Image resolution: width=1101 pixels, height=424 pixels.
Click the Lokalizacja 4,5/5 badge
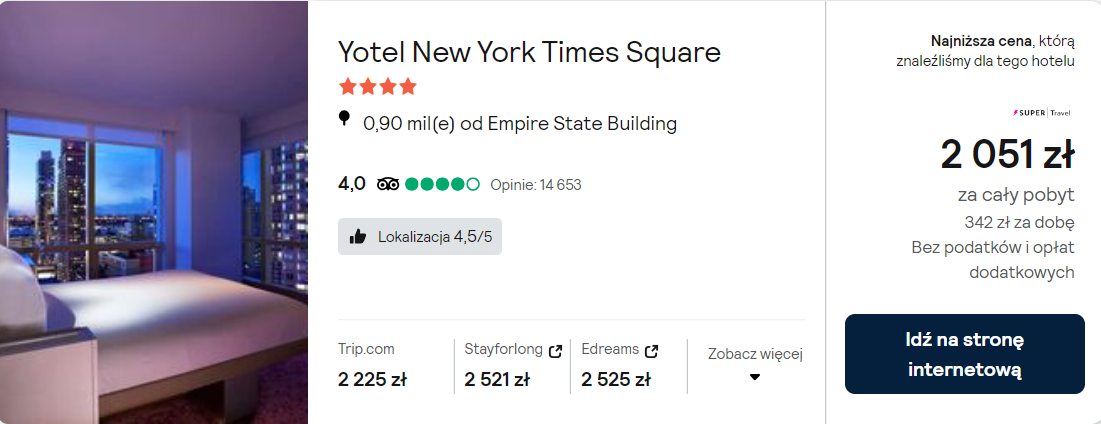[x=420, y=237]
